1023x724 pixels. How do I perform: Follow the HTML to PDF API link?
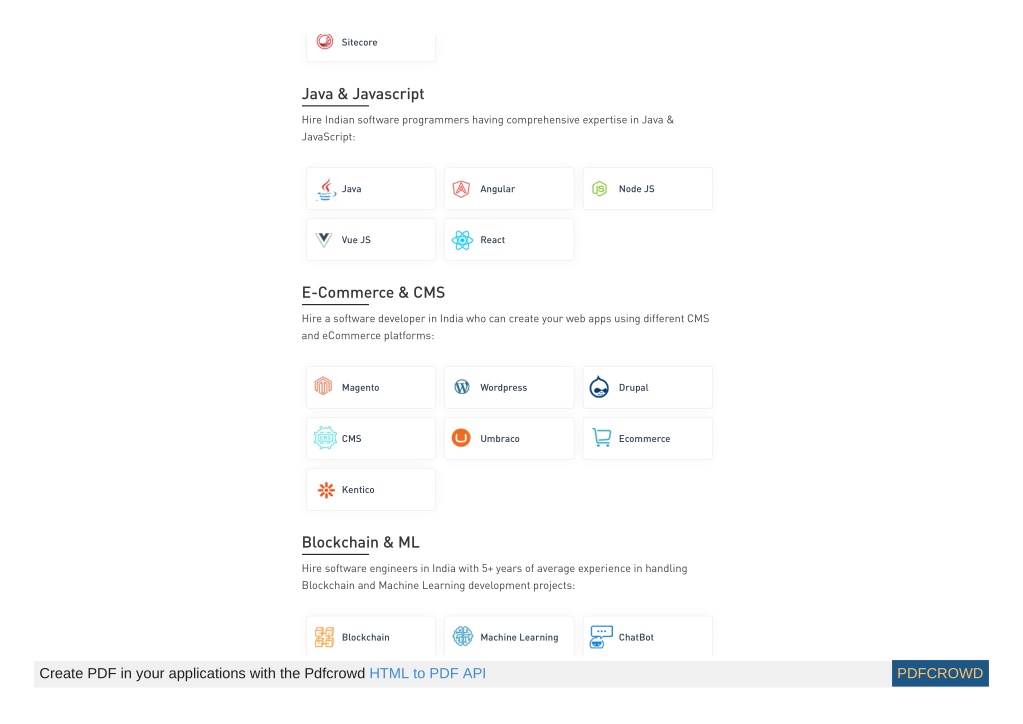(x=427, y=673)
